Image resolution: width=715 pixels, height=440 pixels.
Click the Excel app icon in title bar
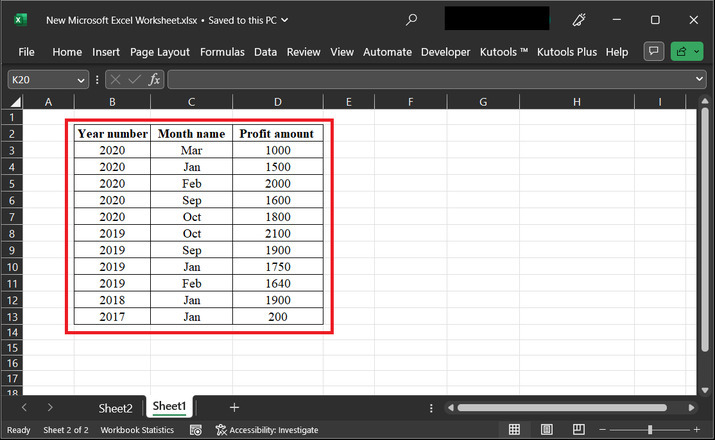[20, 20]
